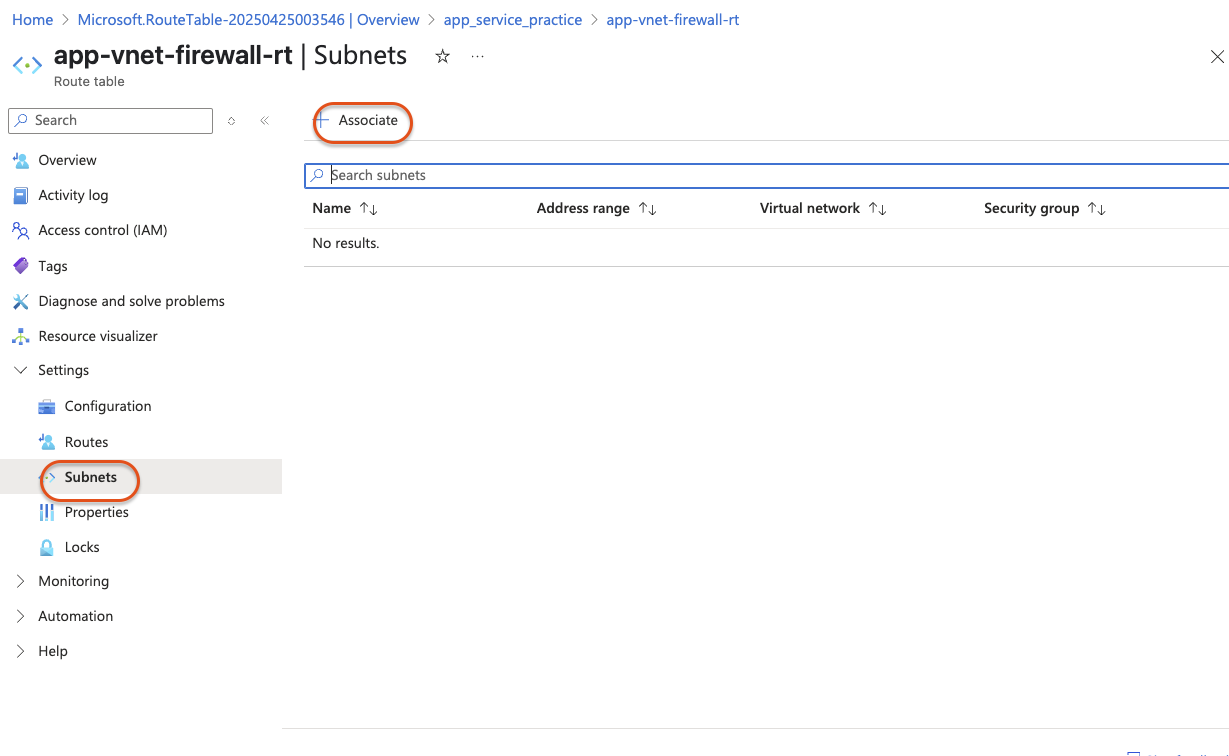Collapse the sidebar menu with double chevron
Screen dimensions: 1229x756
point(264,120)
